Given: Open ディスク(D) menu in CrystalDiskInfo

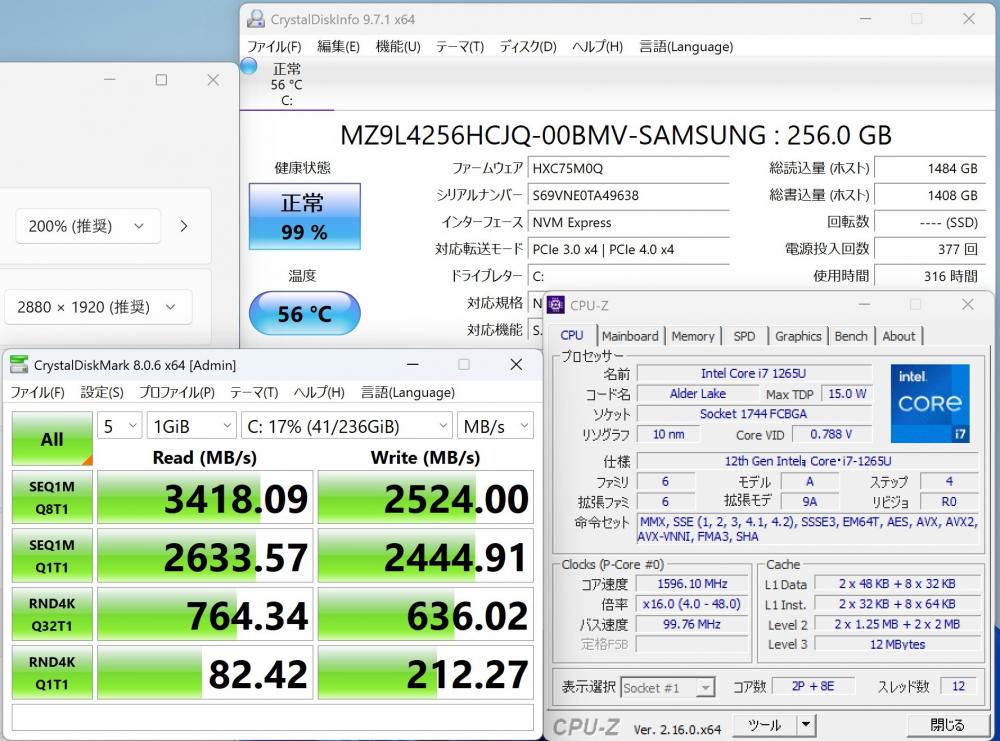Looking at the screenshot, I should [x=528, y=47].
